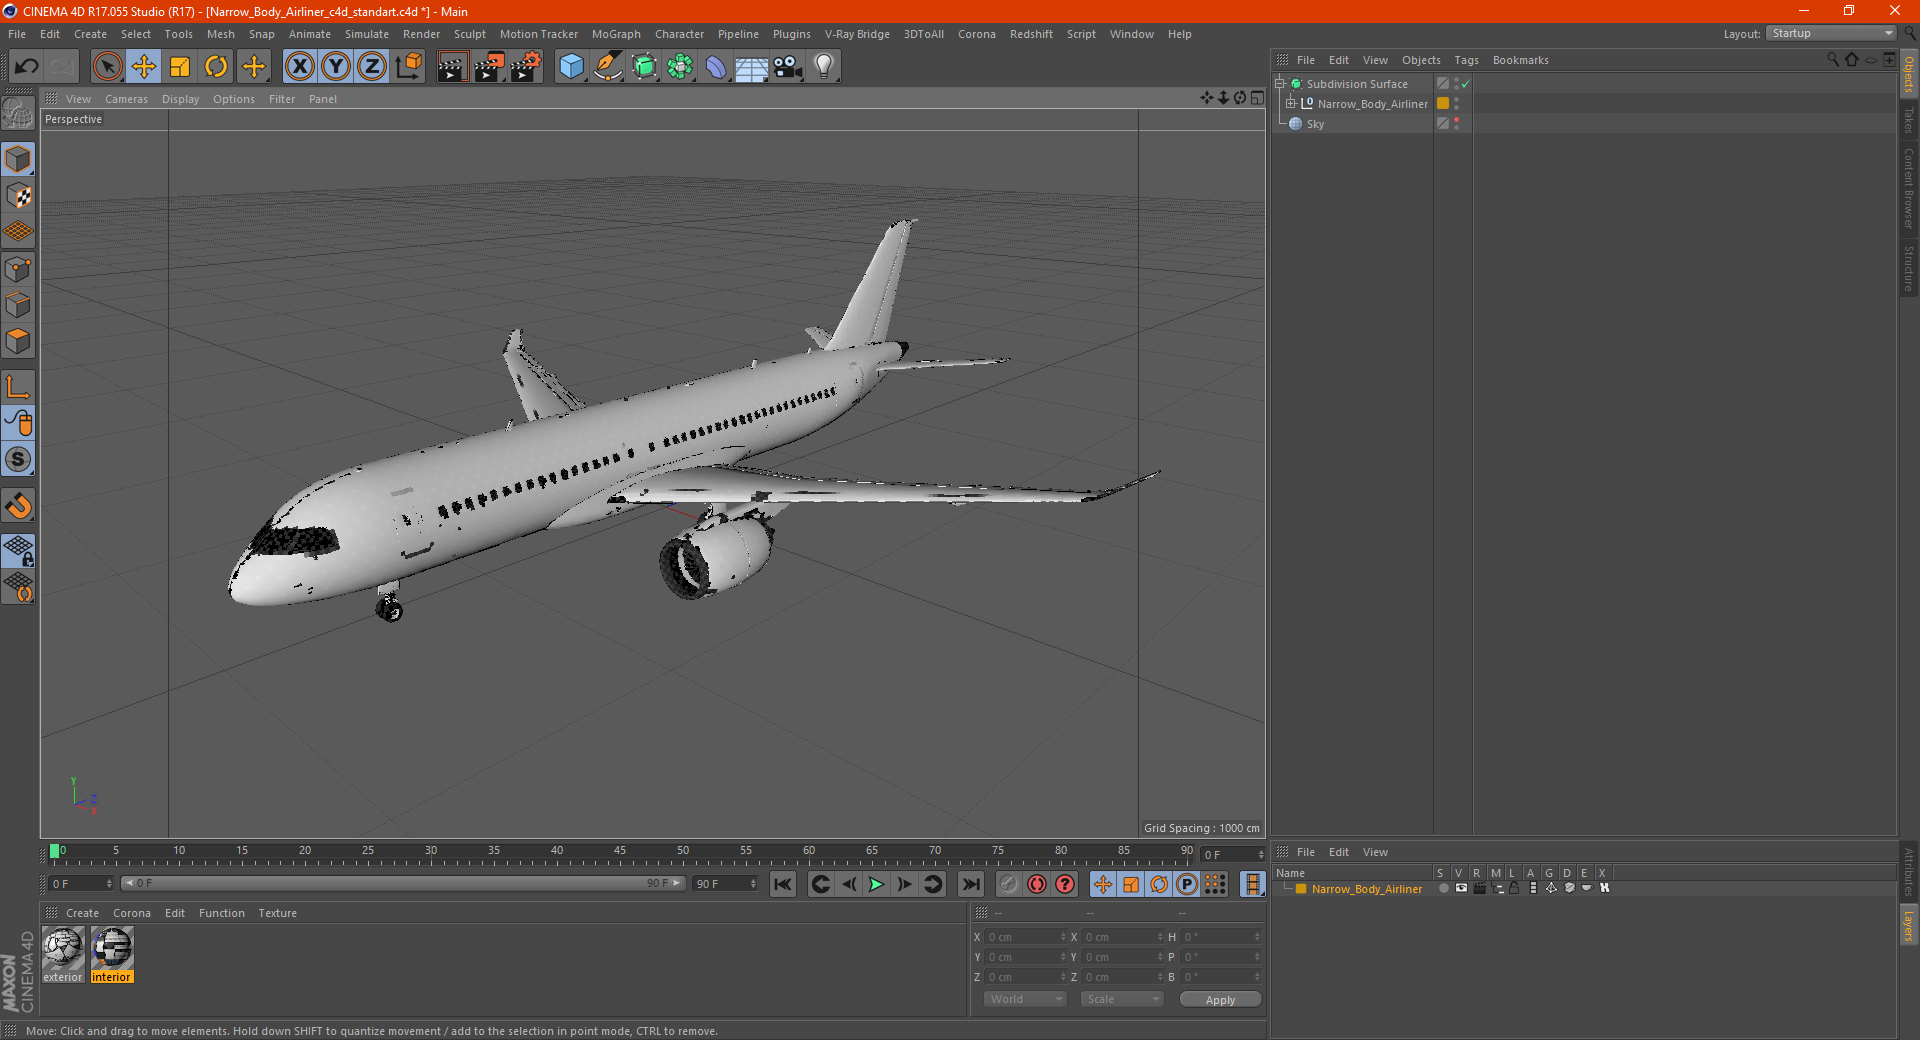Click the timeline preview range slider
Screen dimensions: 1920x1040
pyautogui.click(x=403, y=883)
